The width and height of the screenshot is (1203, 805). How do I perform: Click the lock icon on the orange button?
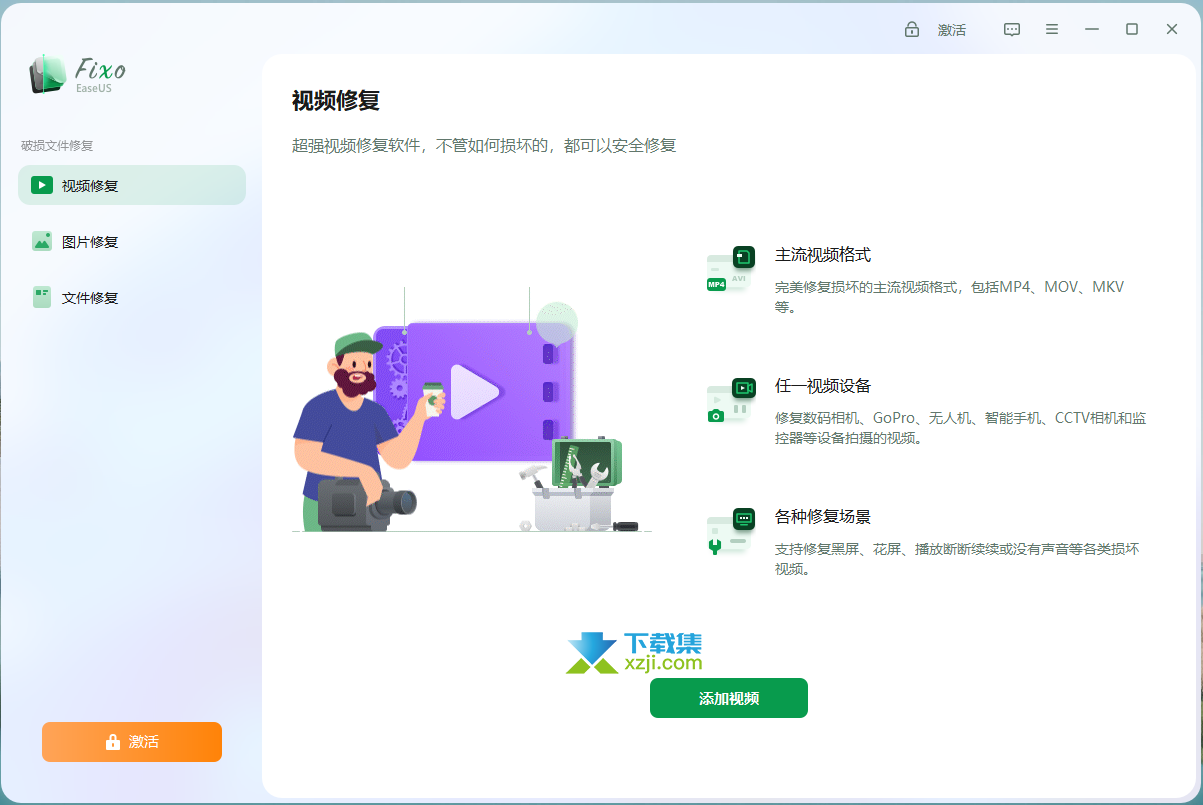click(x=113, y=742)
